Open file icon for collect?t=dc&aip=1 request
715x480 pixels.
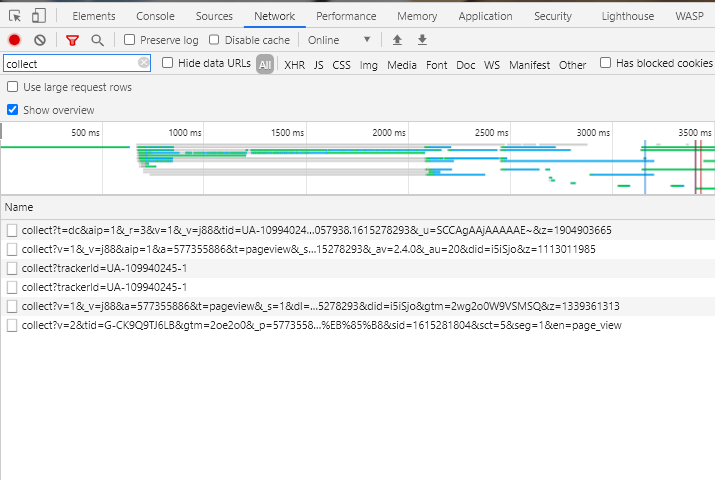(x=12, y=231)
